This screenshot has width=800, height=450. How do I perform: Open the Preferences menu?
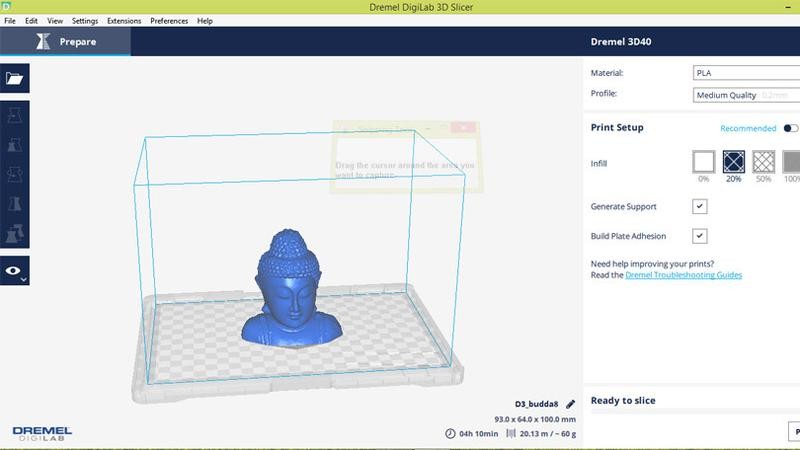pyautogui.click(x=169, y=20)
